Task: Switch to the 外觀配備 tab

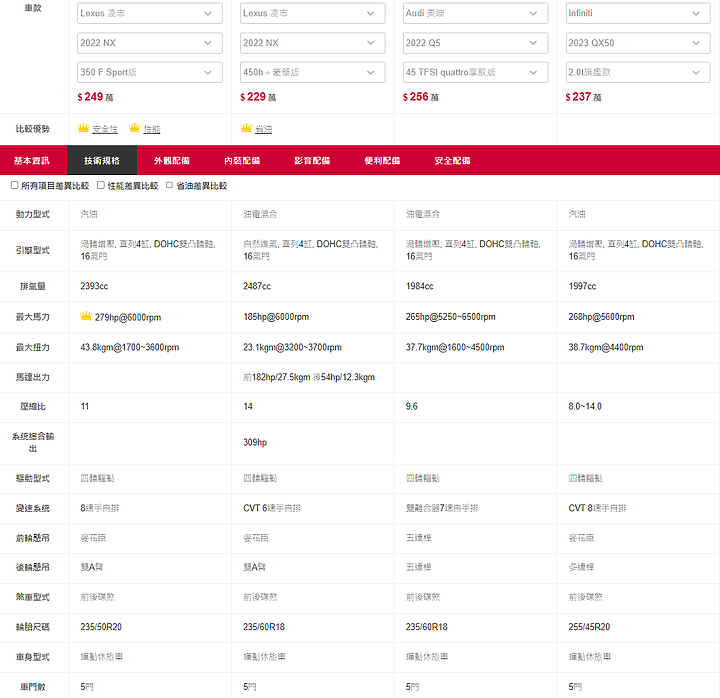Action: 172,160
